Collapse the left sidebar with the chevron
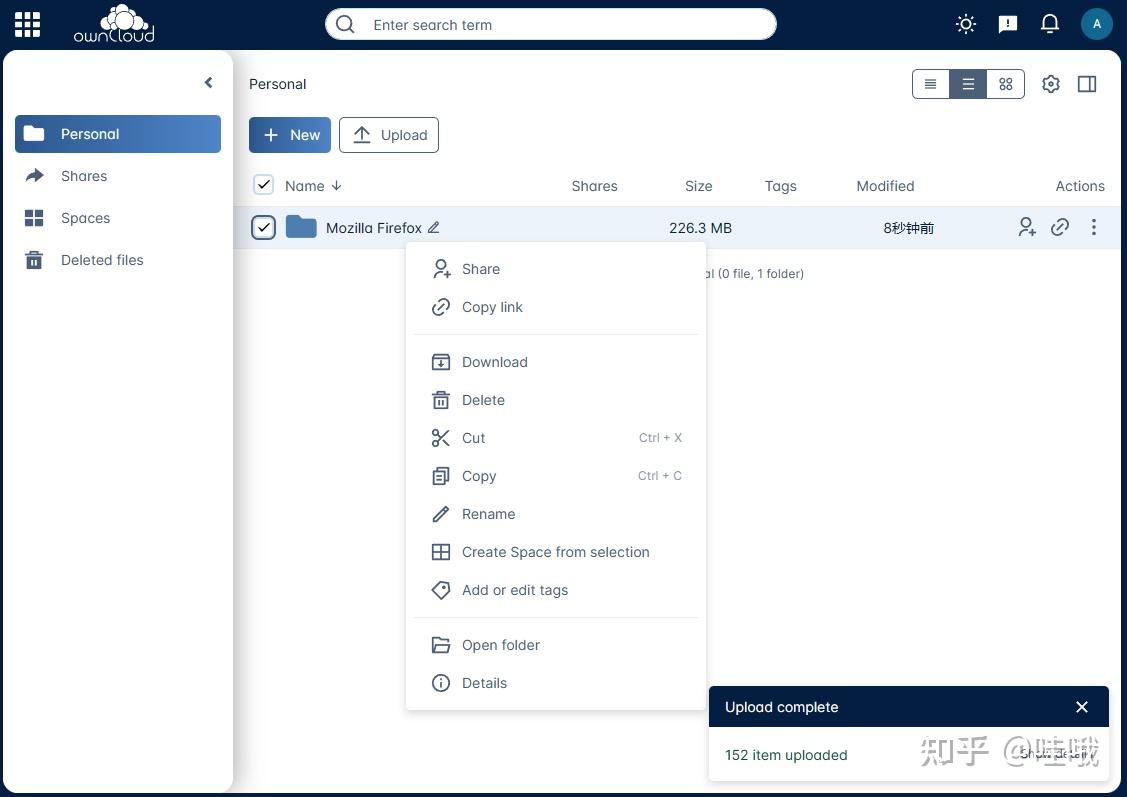This screenshot has width=1127, height=797. 208,82
